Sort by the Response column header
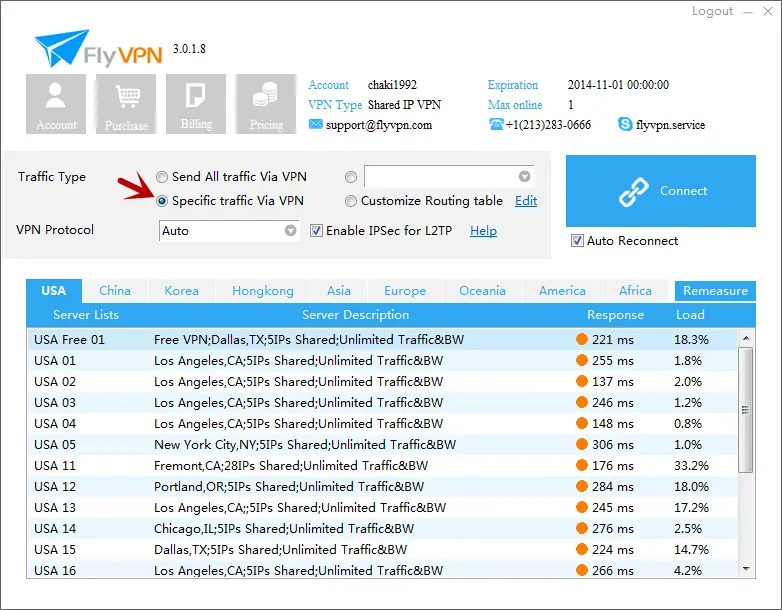 pyautogui.click(x=615, y=315)
